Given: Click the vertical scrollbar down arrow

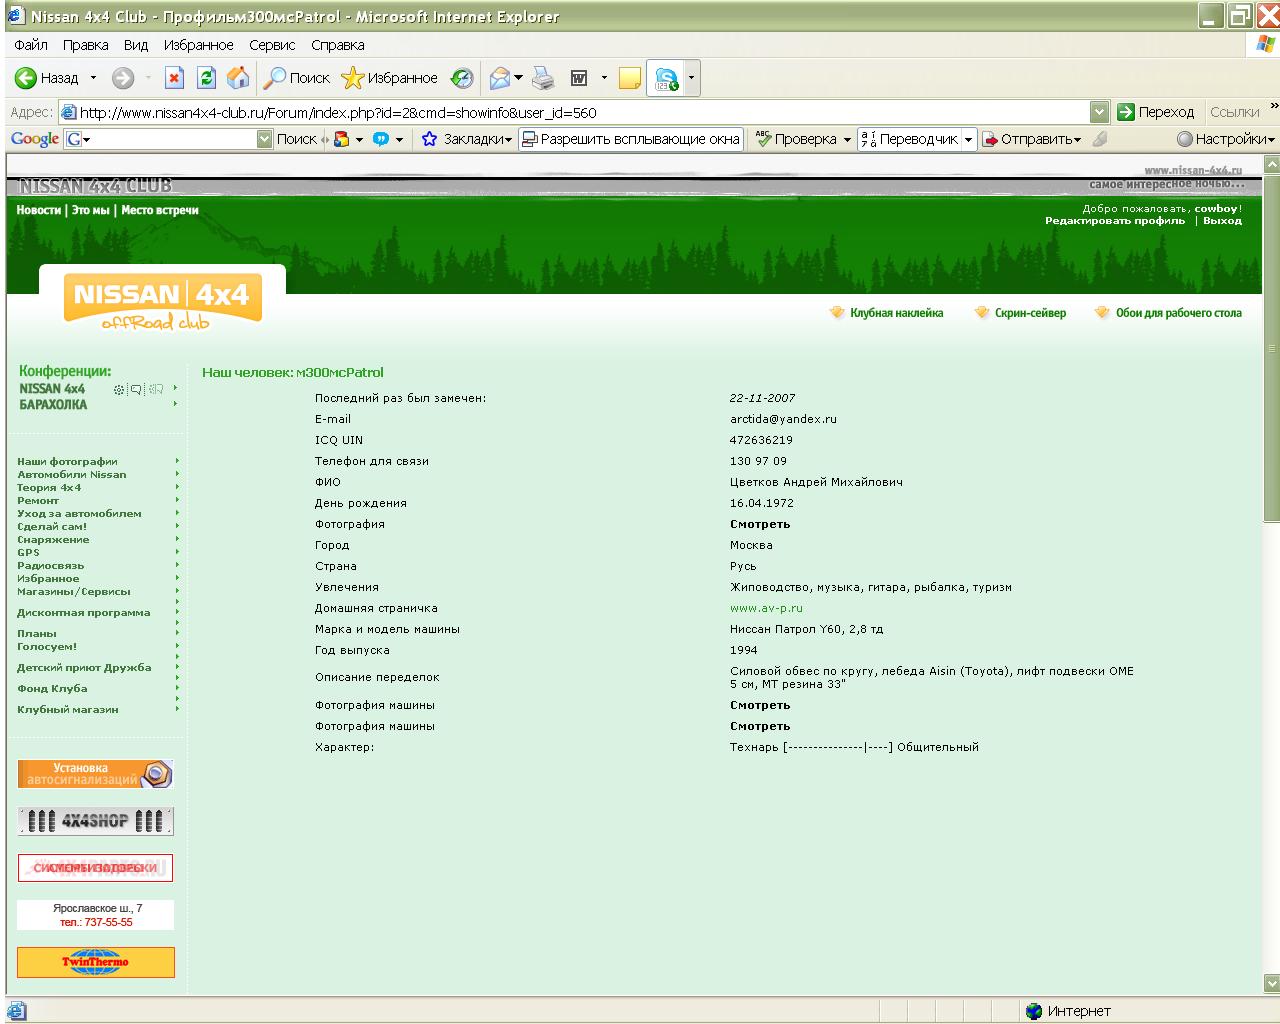Looking at the screenshot, I should point(1272,982).
